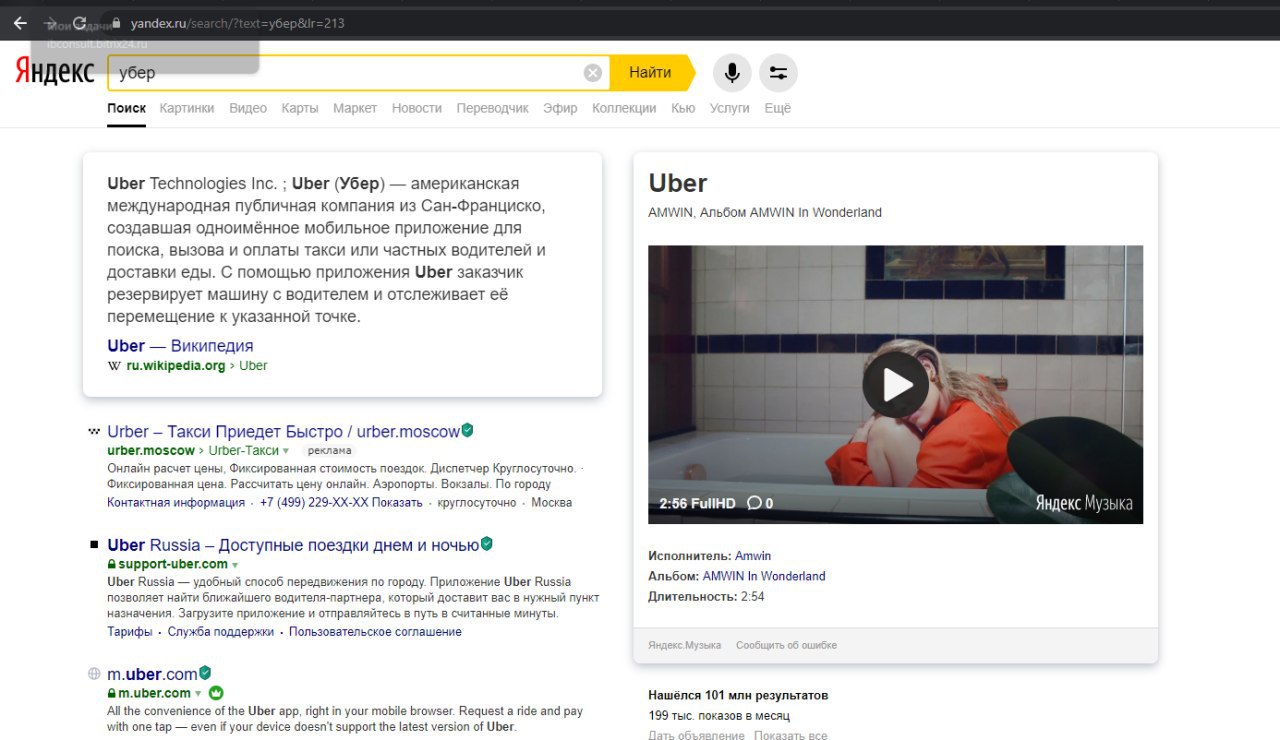Open the Карты tab

300,108
